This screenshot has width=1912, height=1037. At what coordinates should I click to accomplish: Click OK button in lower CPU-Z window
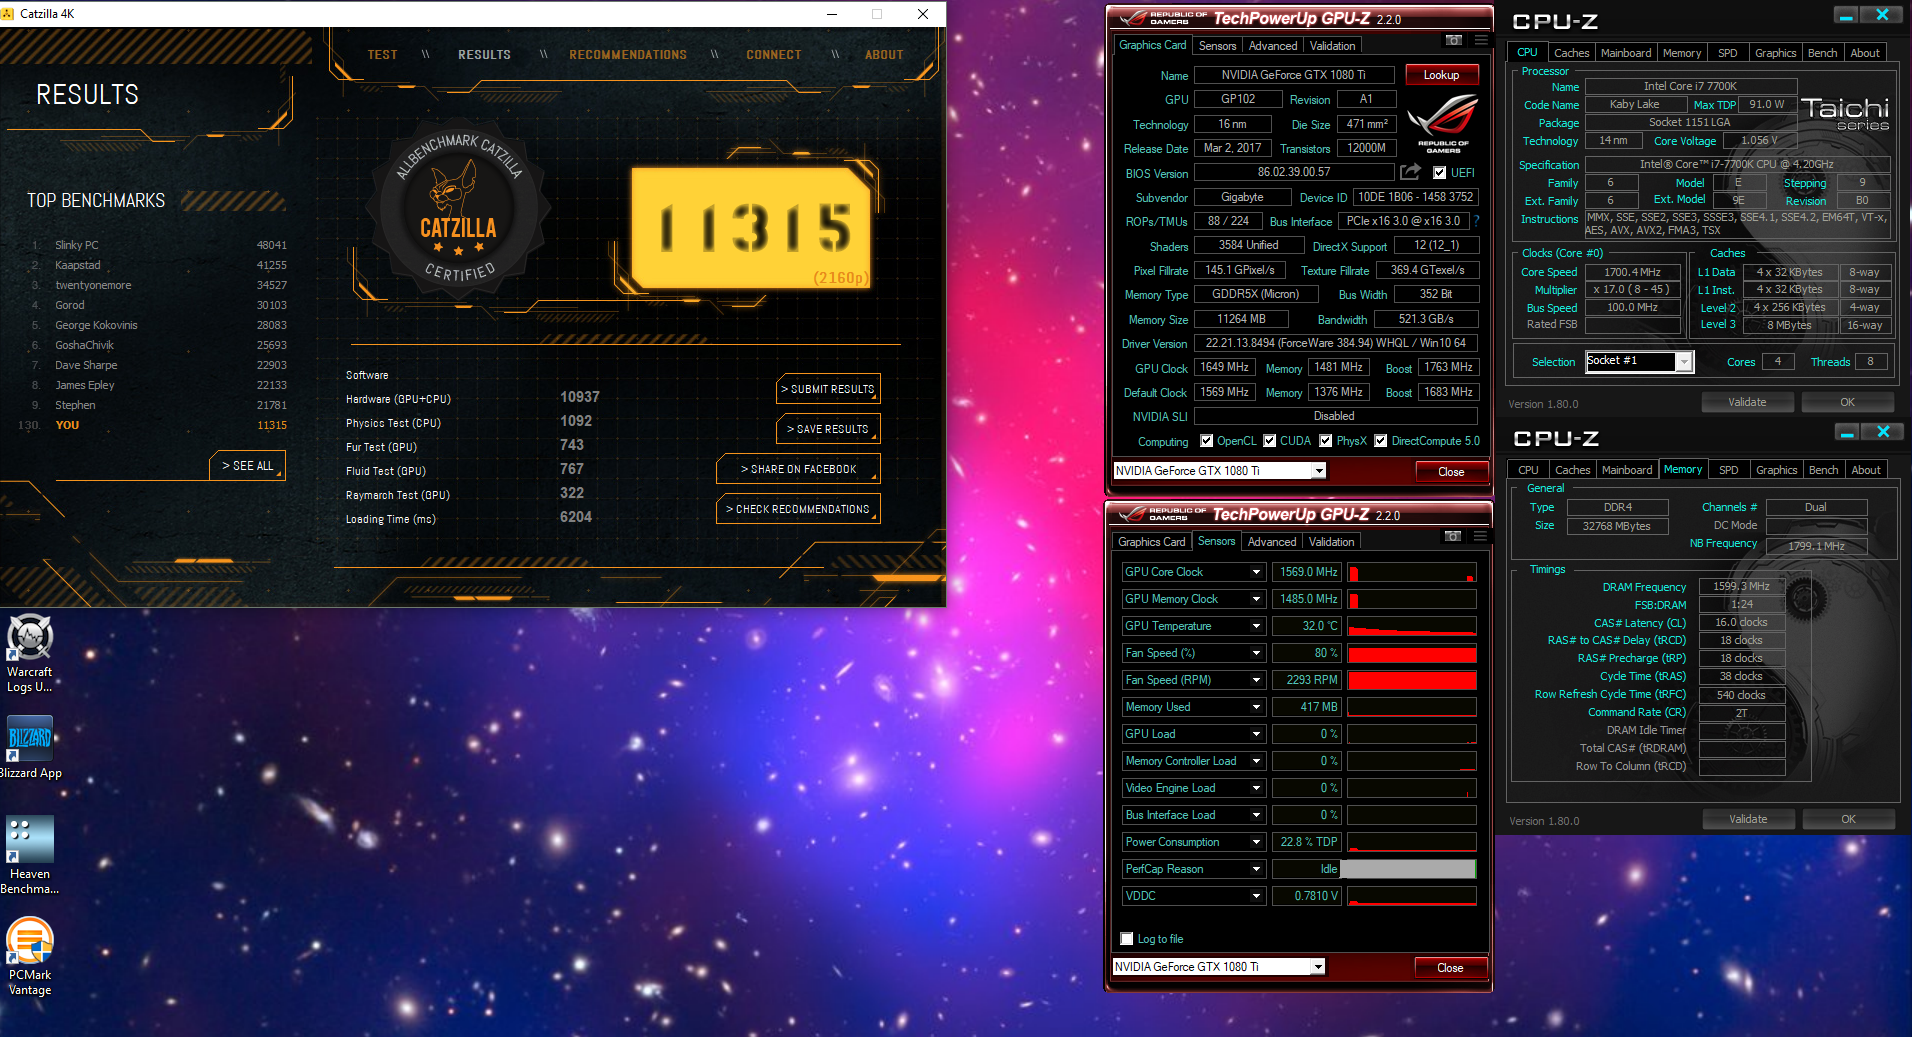1848,819
